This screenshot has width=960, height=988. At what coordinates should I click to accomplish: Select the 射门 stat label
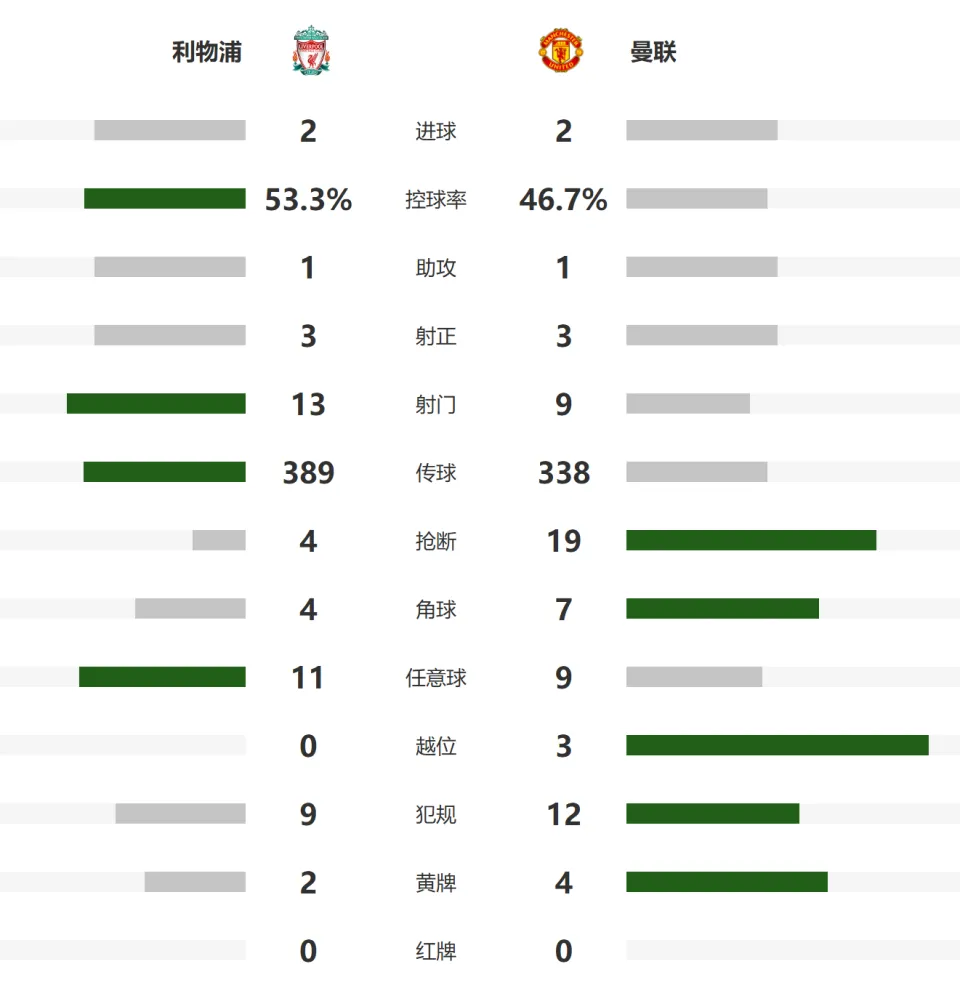tap(436, 405)
